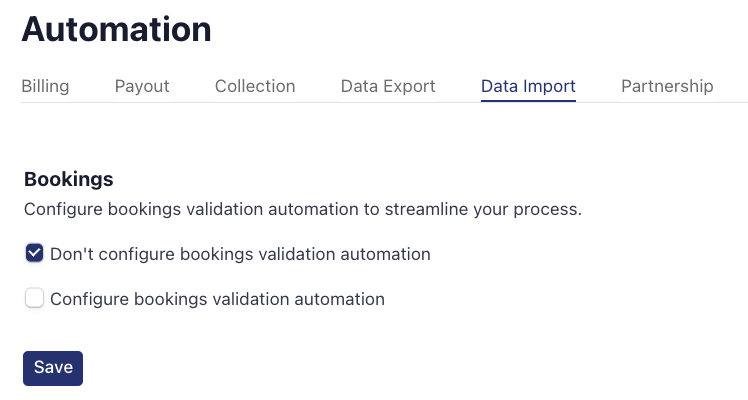Select the Data Export tab
The height and width of the screenshot is (400, 748).
[388, 86]
